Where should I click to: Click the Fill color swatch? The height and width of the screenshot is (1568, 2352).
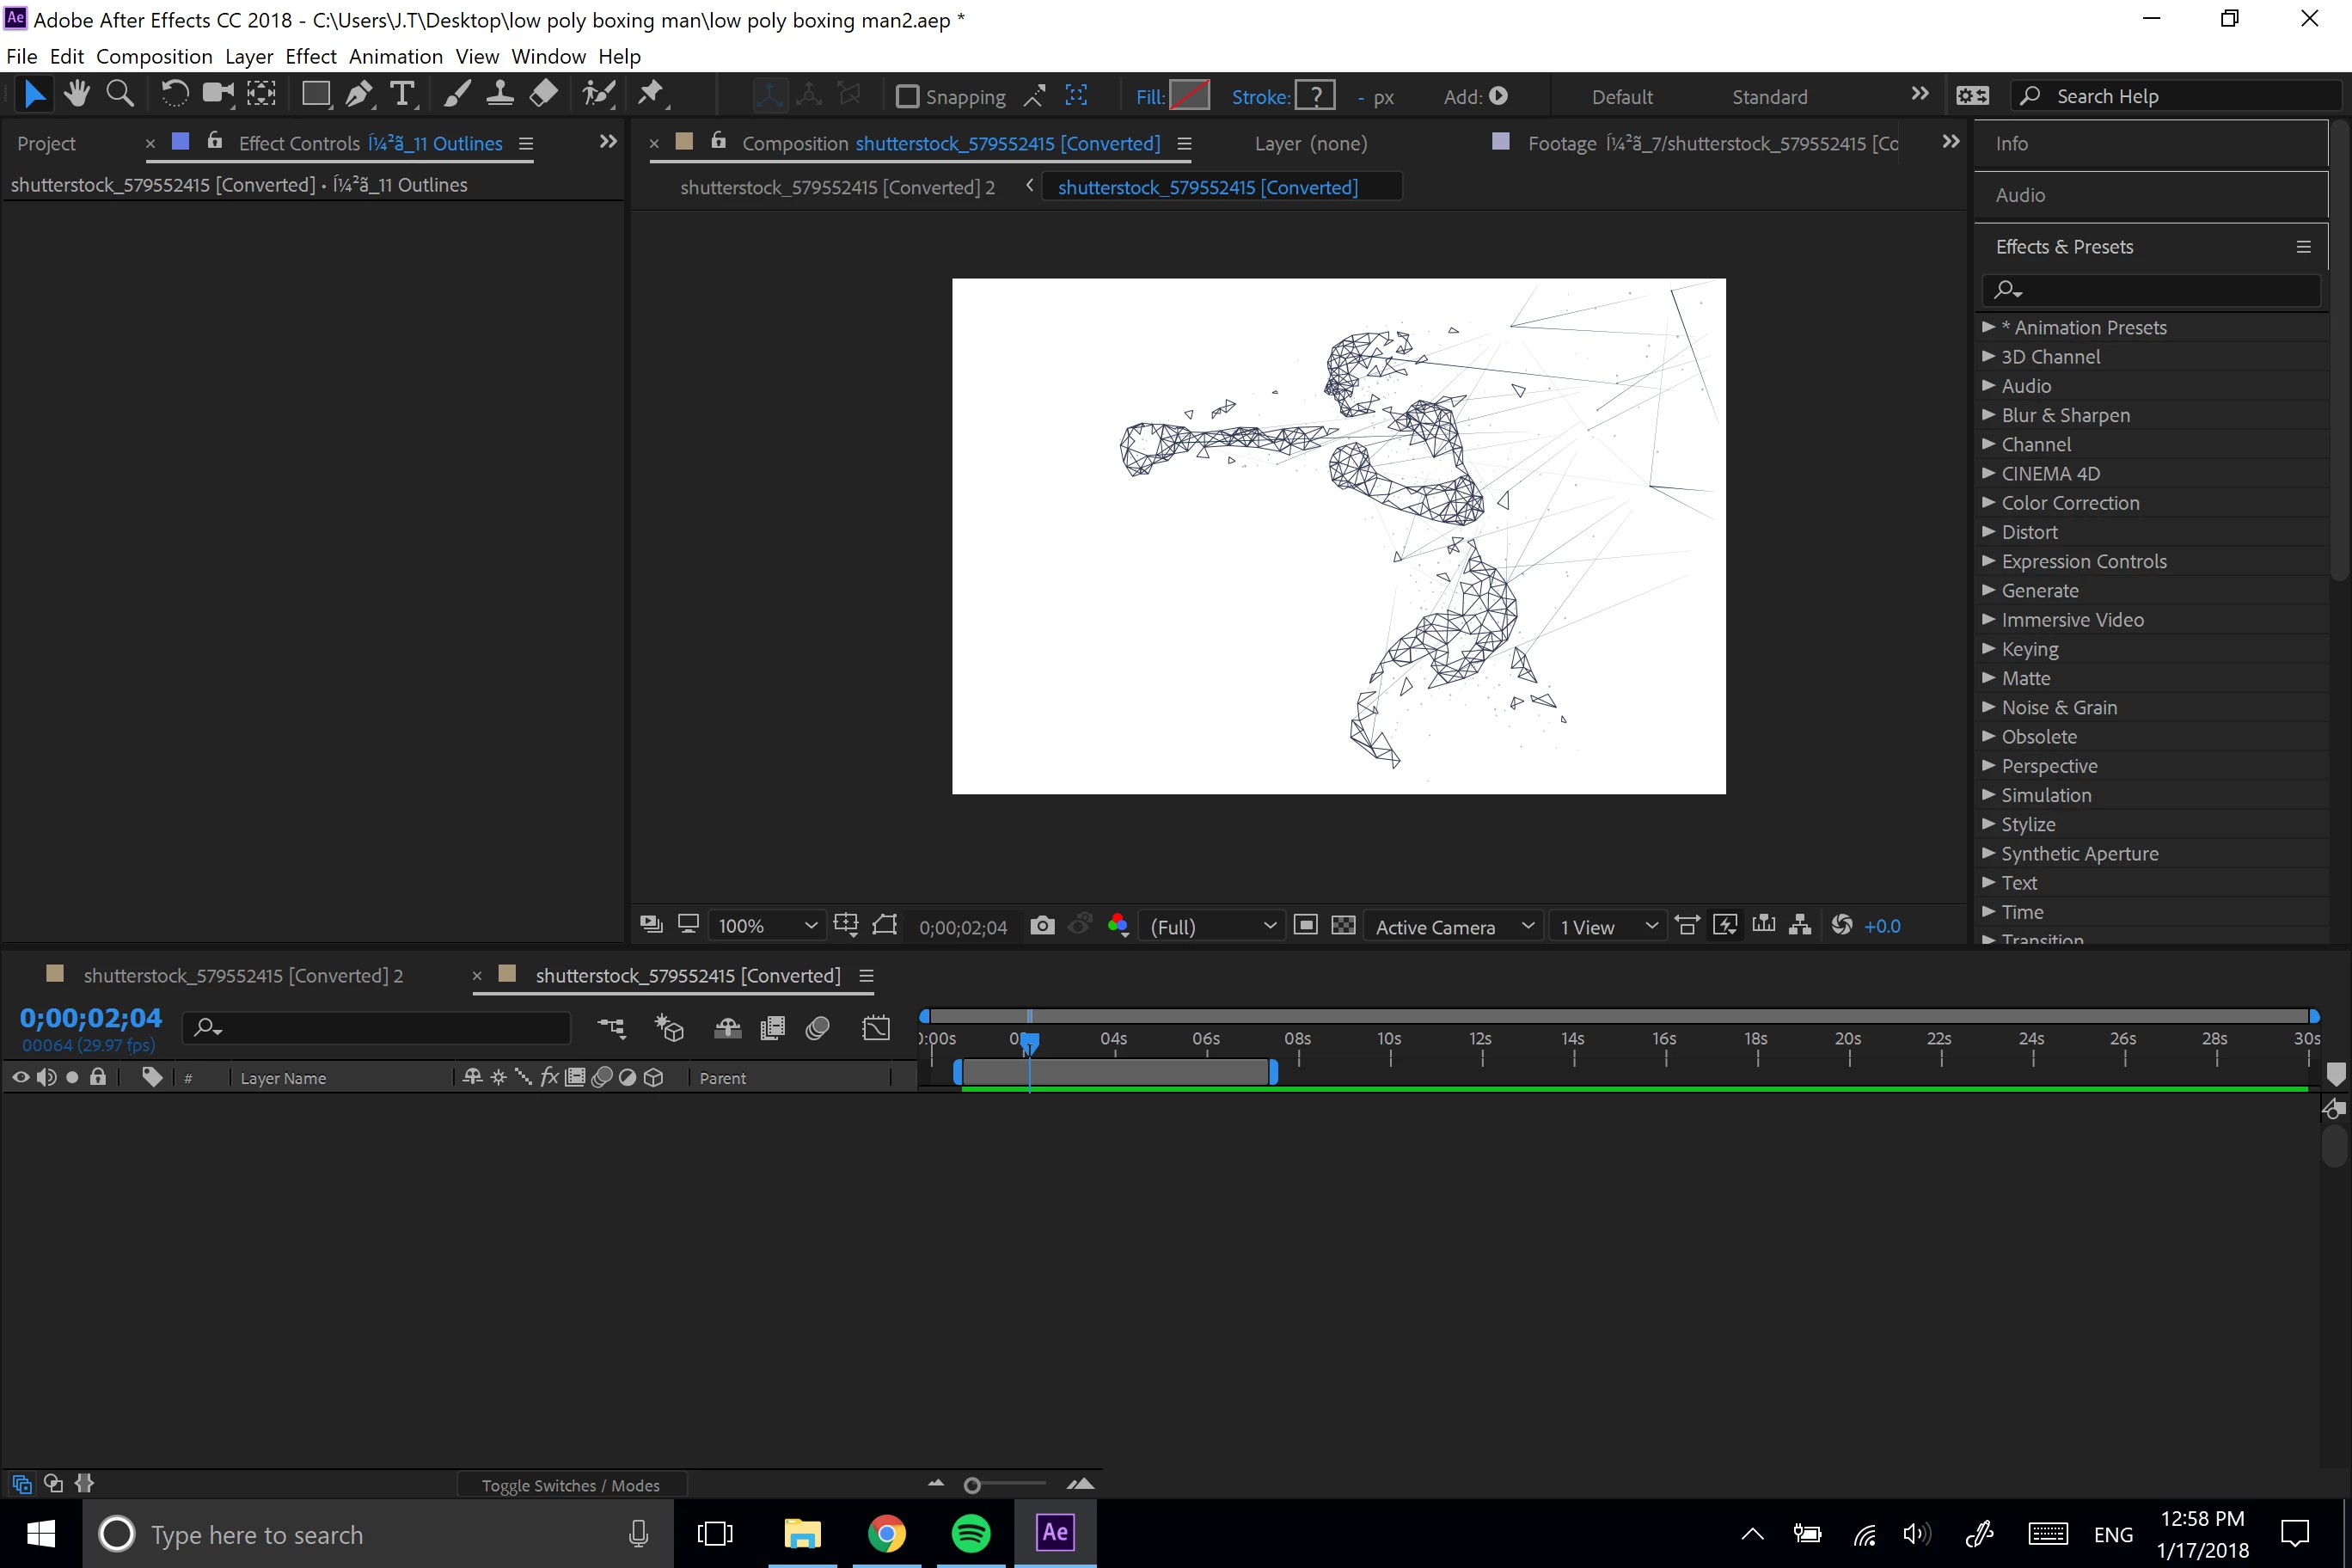coord(1189,96)
